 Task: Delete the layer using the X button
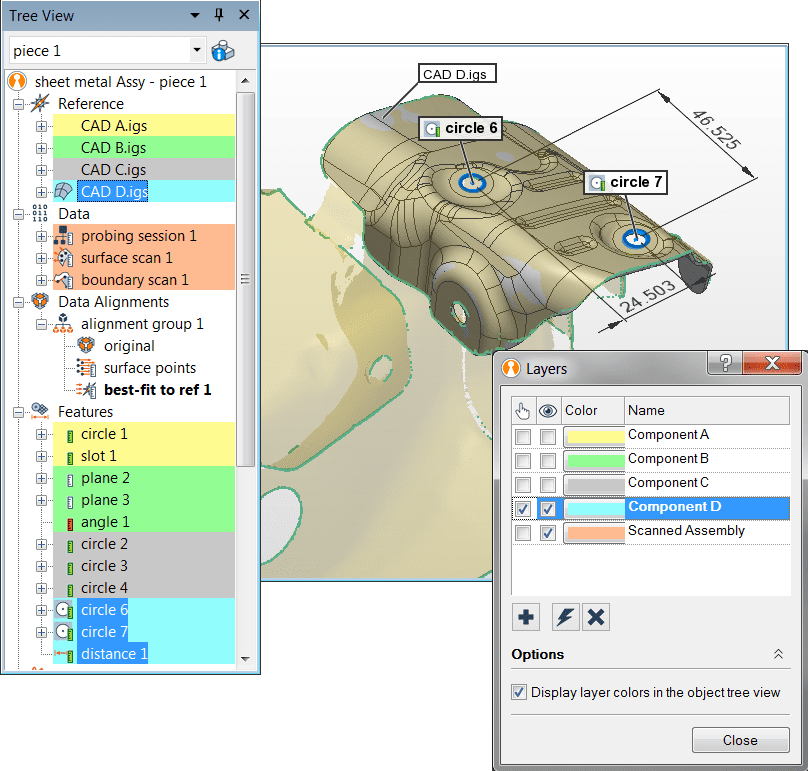596,617
